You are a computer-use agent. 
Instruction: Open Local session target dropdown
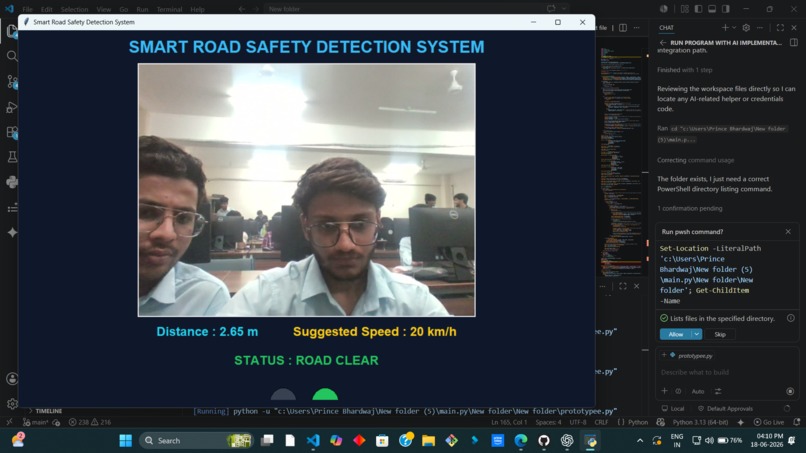point(673,408)
